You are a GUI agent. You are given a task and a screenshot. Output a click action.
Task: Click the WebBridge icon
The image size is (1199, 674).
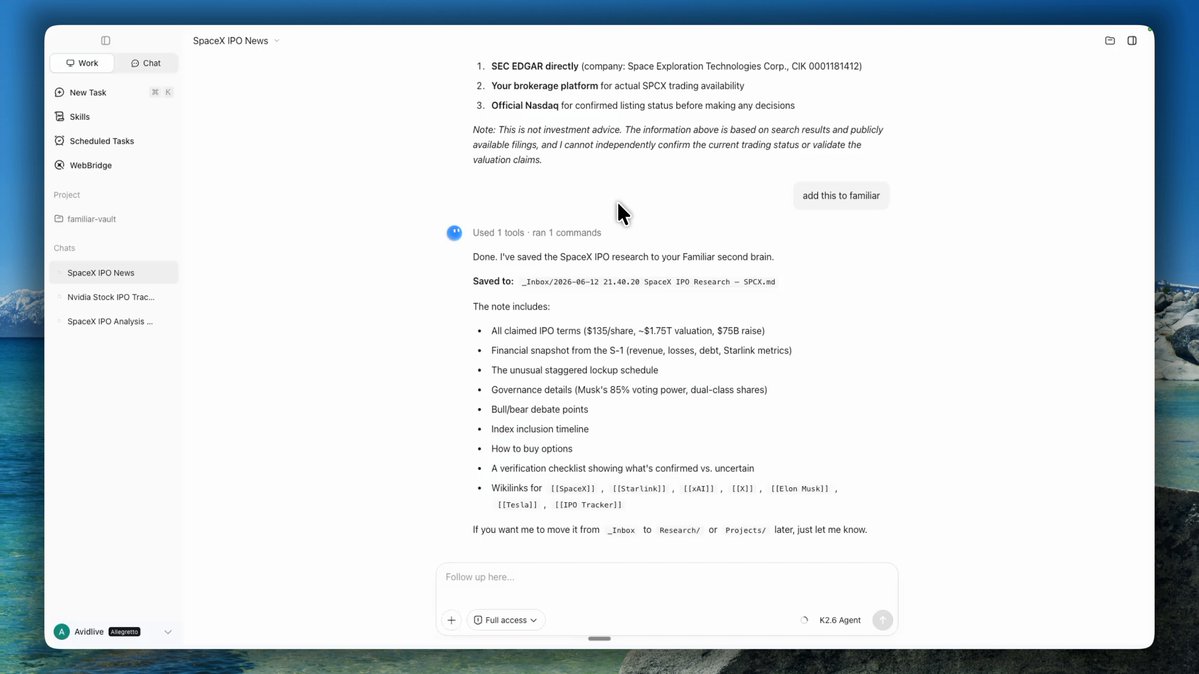click(x=60, y=165)
